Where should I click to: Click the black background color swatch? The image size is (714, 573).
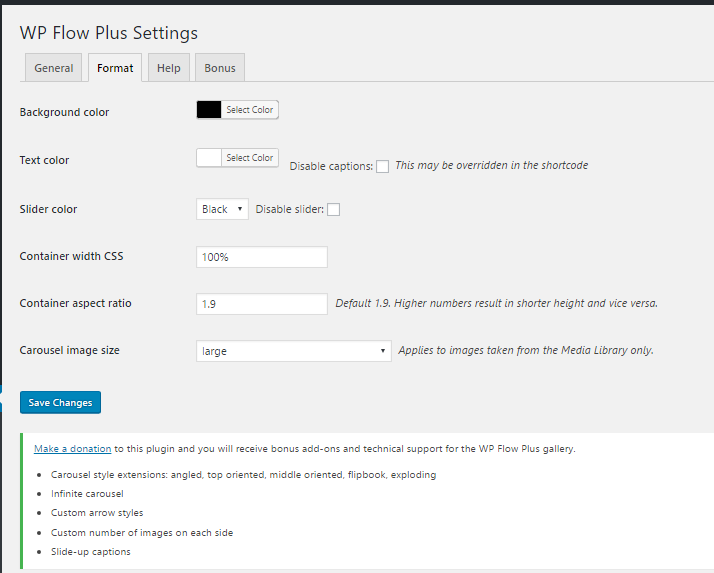coord(209,110)
